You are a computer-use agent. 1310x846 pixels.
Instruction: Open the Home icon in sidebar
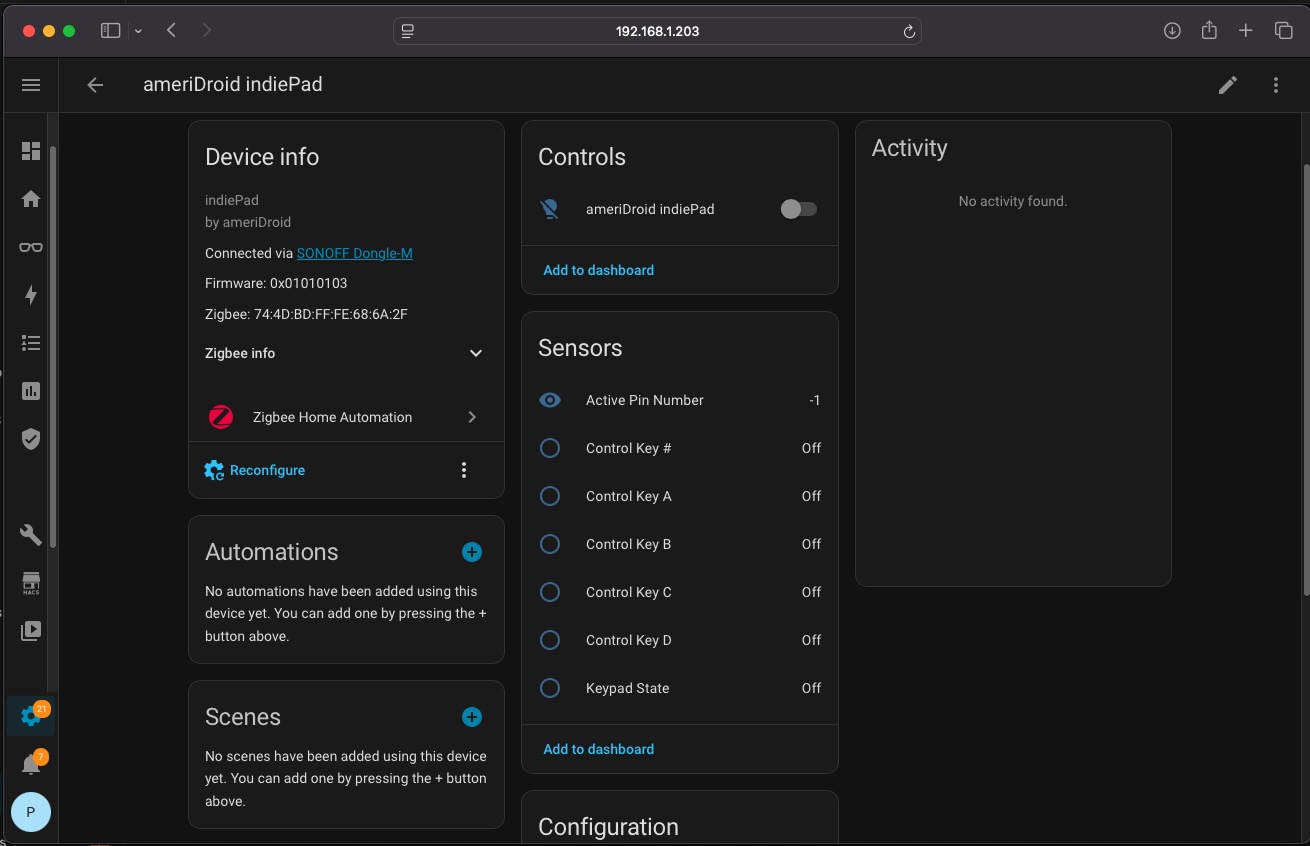click(x=31, y=199)
